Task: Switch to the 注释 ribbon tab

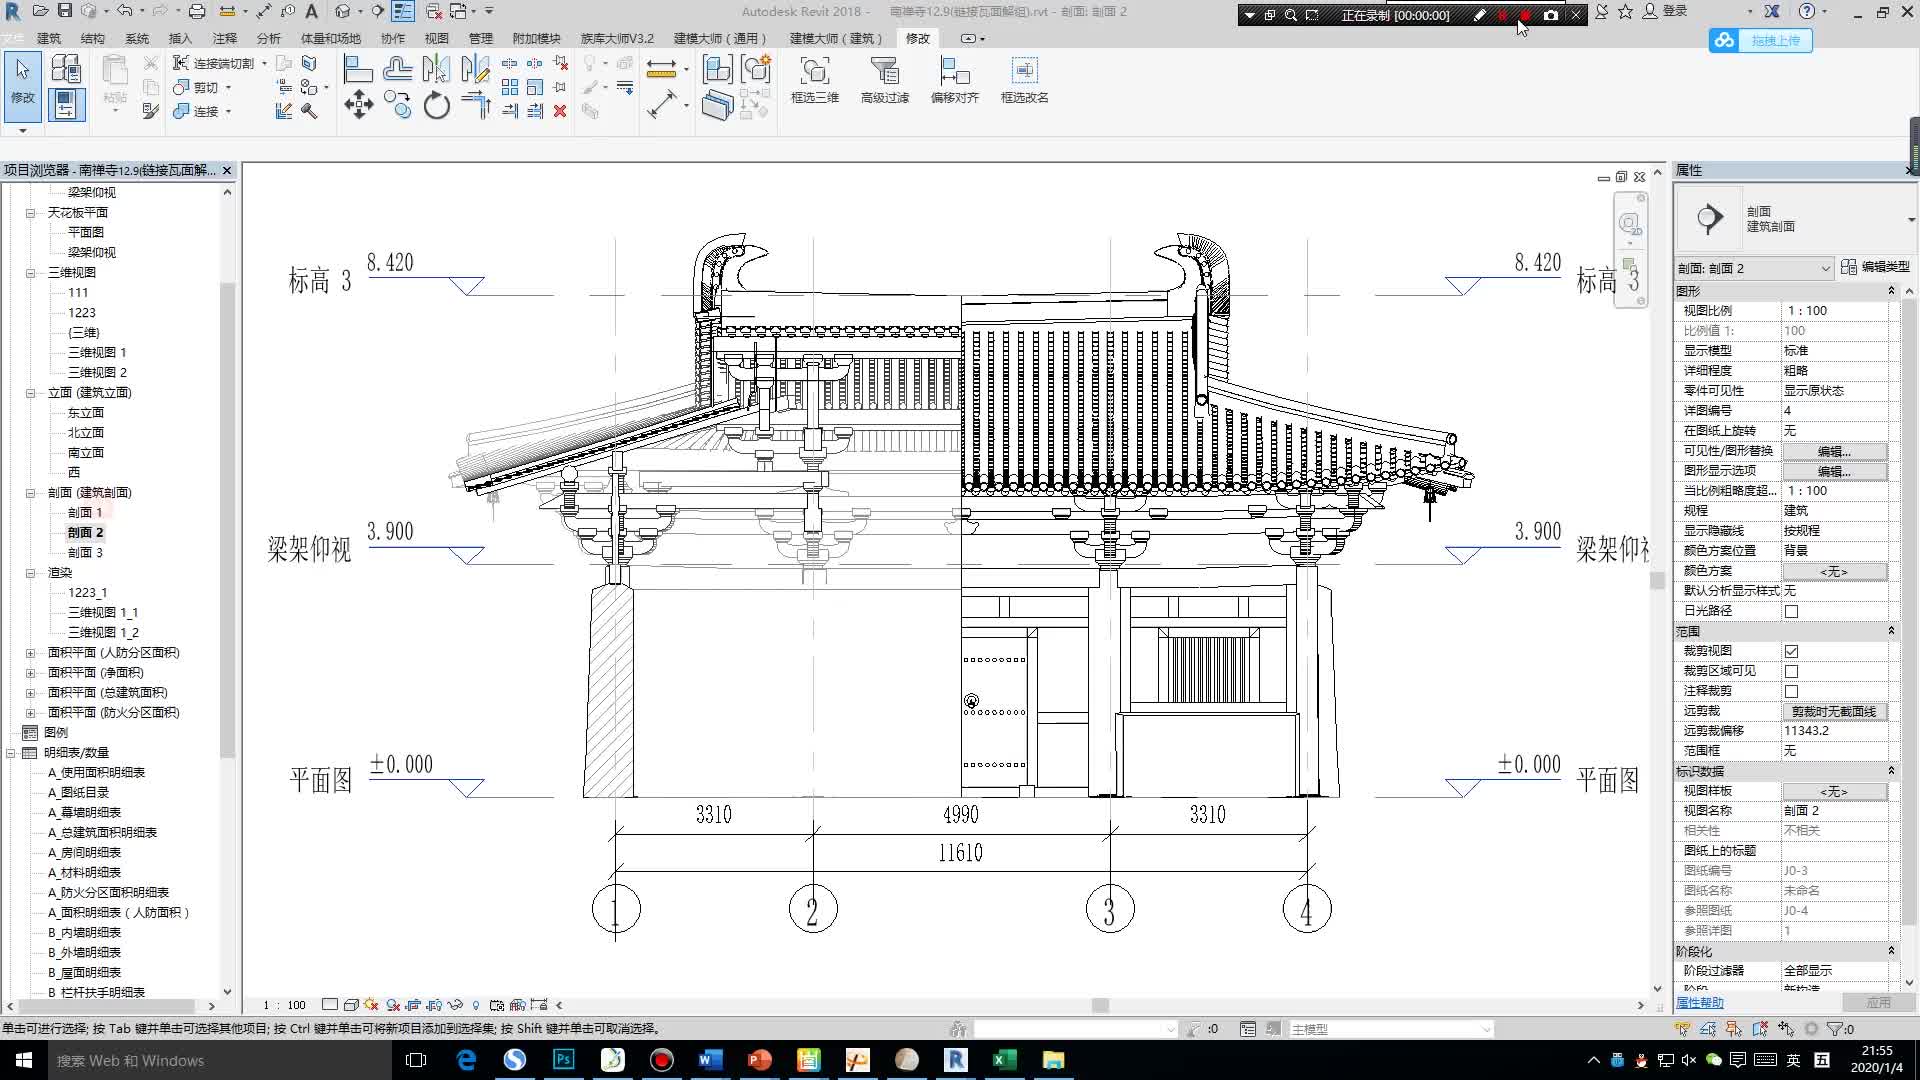Action: pyautogui.click(x=225, y=38)
